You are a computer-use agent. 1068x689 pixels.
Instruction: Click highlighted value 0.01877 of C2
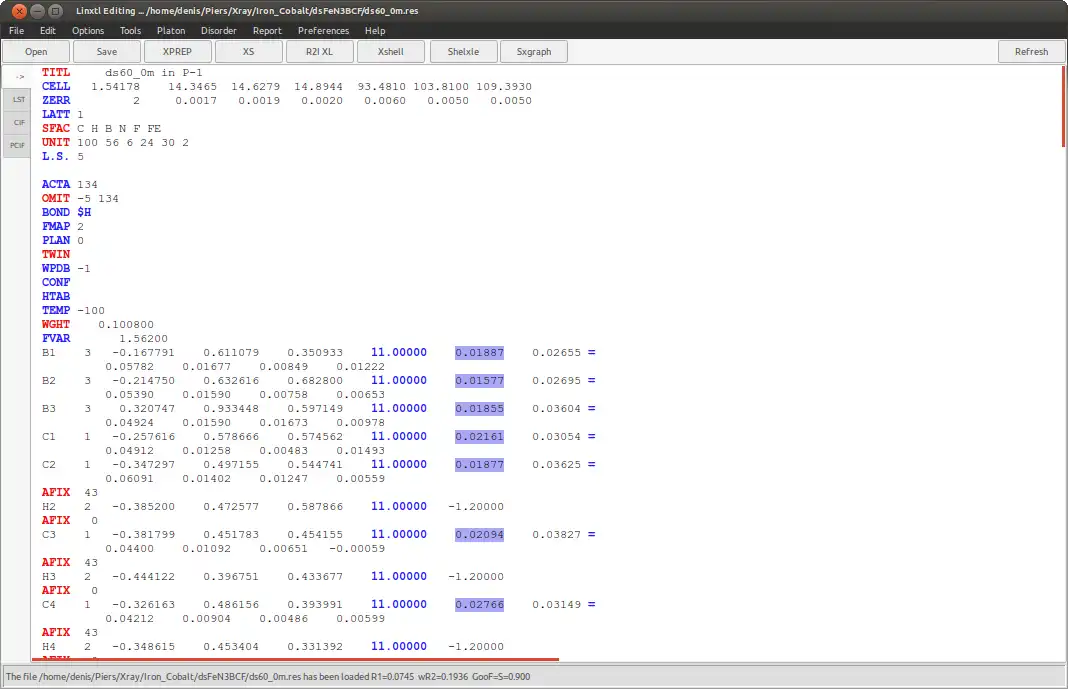coord(480,464)
